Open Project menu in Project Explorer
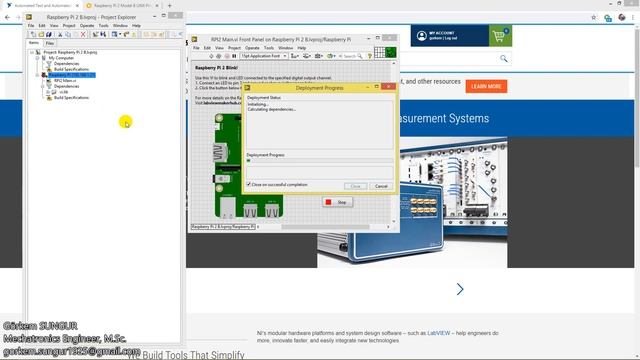Screen dimensions: 640x360 pos(69,26)
